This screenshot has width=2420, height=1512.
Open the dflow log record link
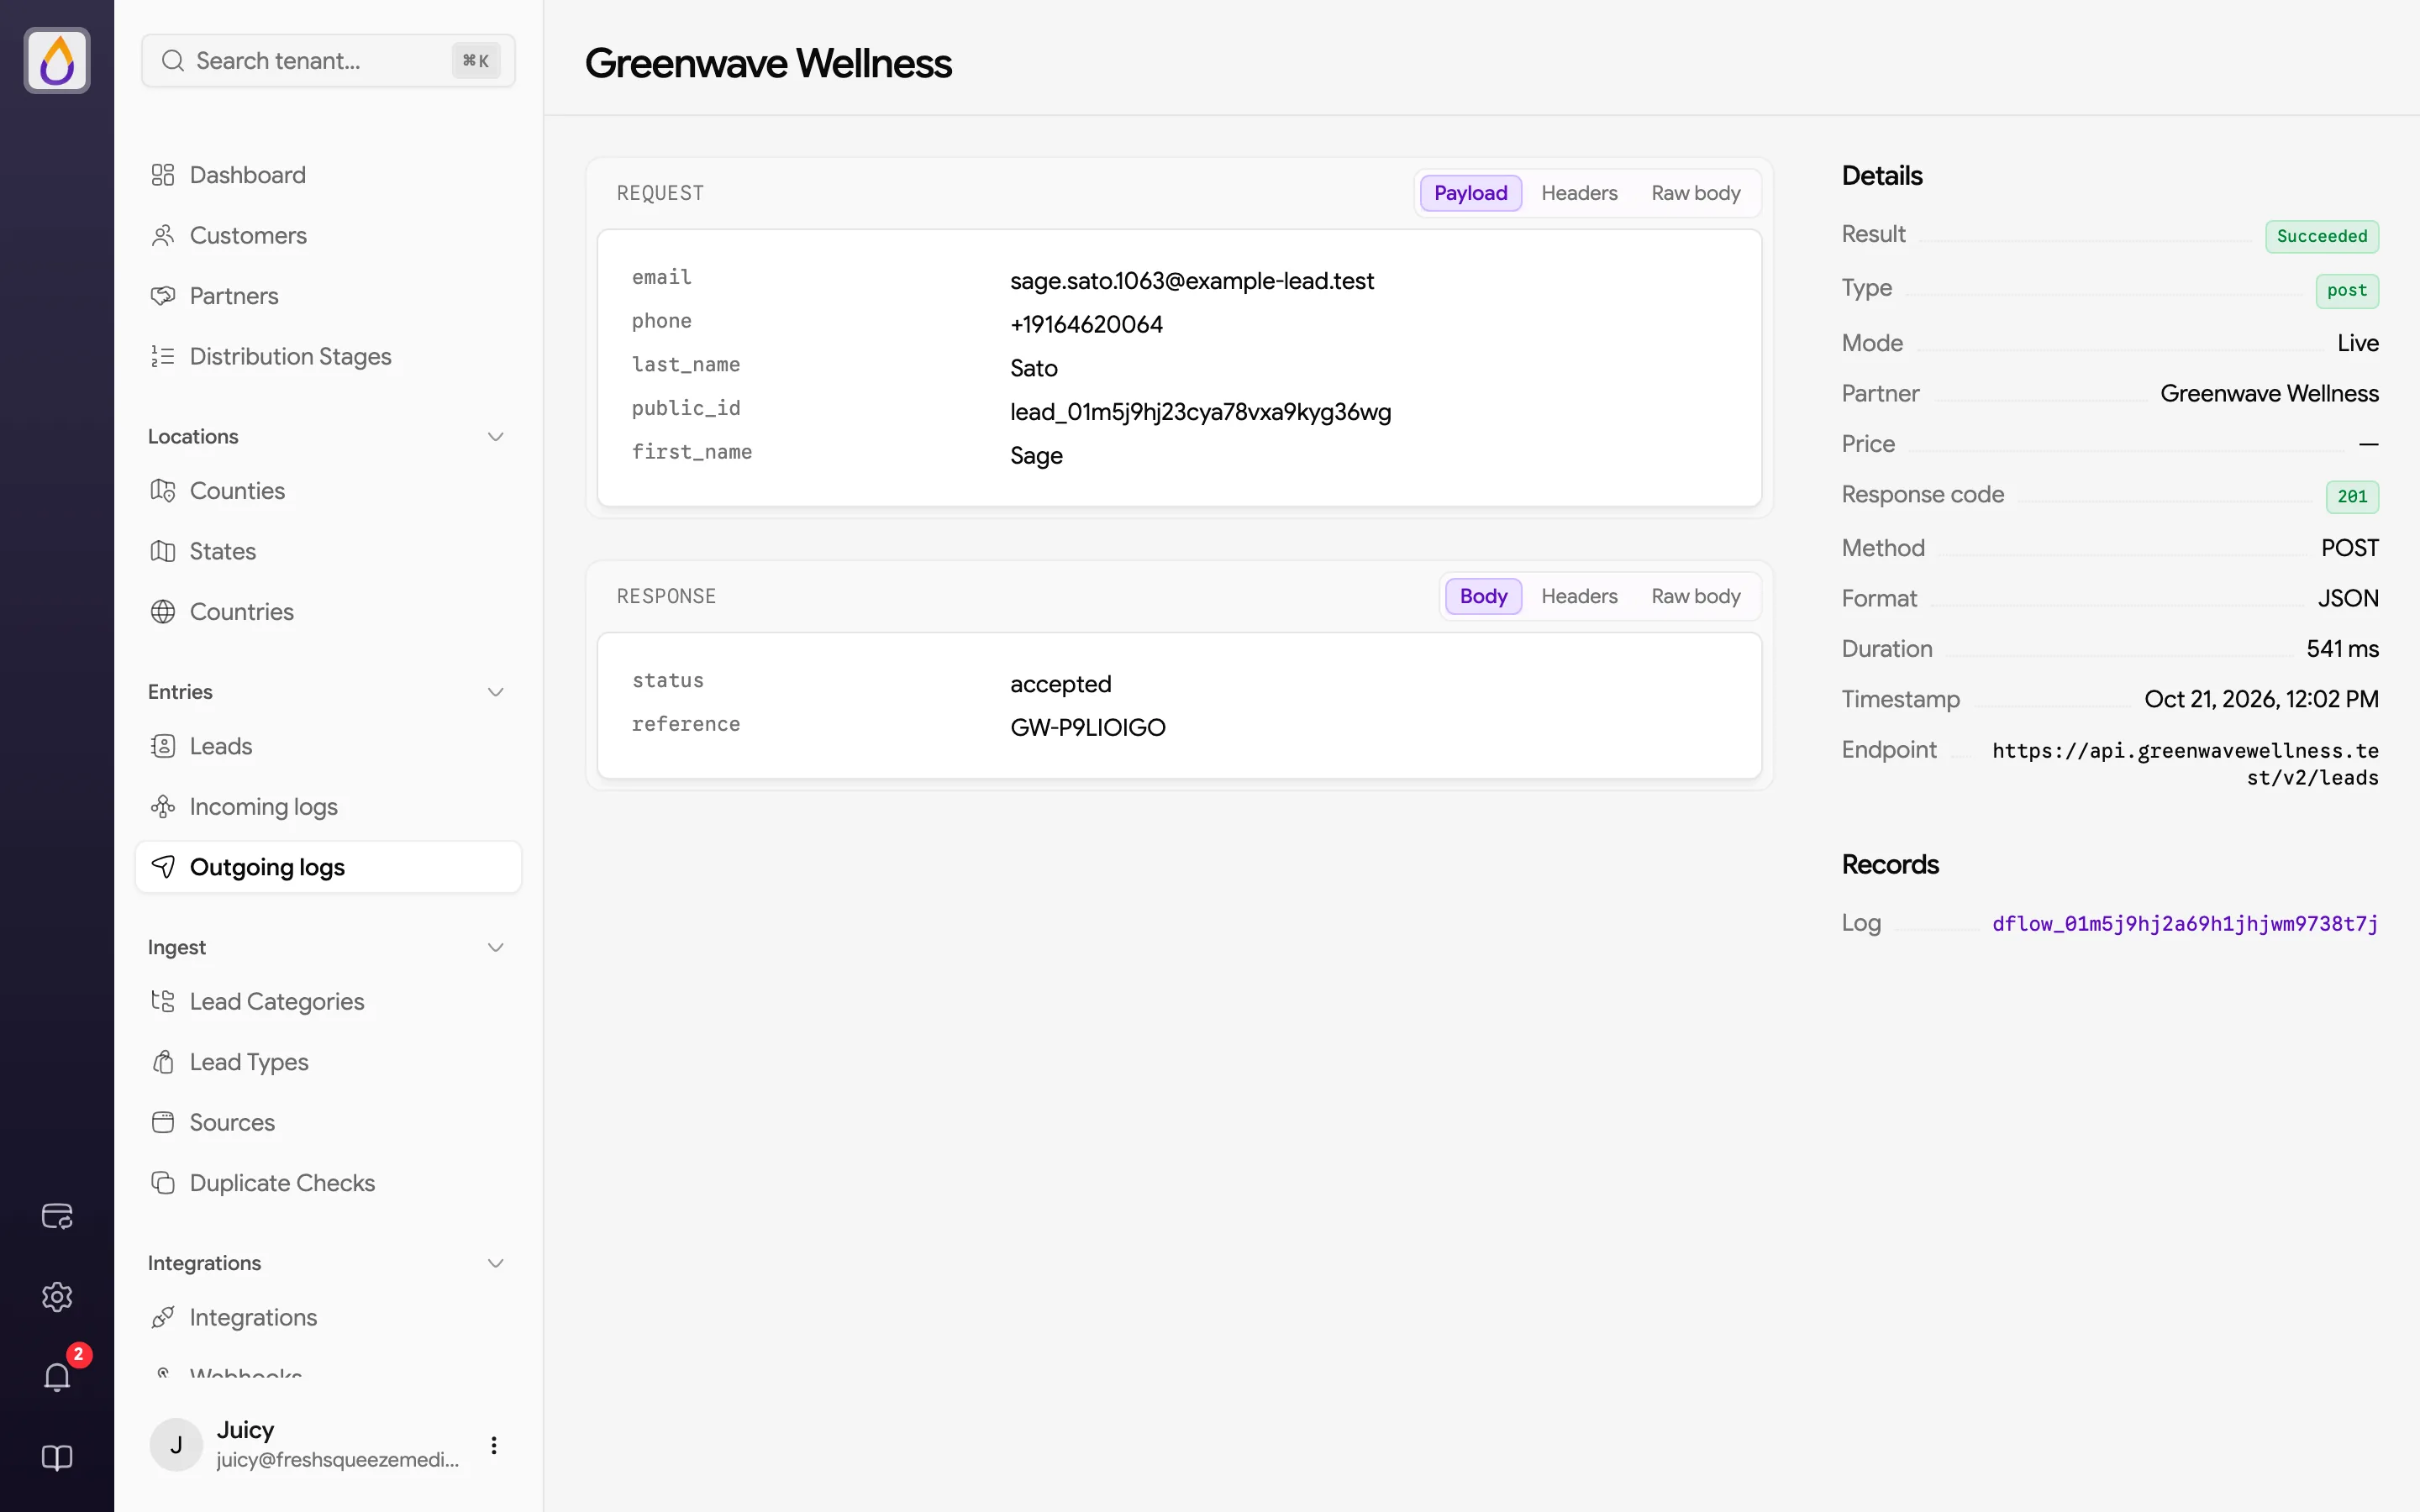(2185, 923)
